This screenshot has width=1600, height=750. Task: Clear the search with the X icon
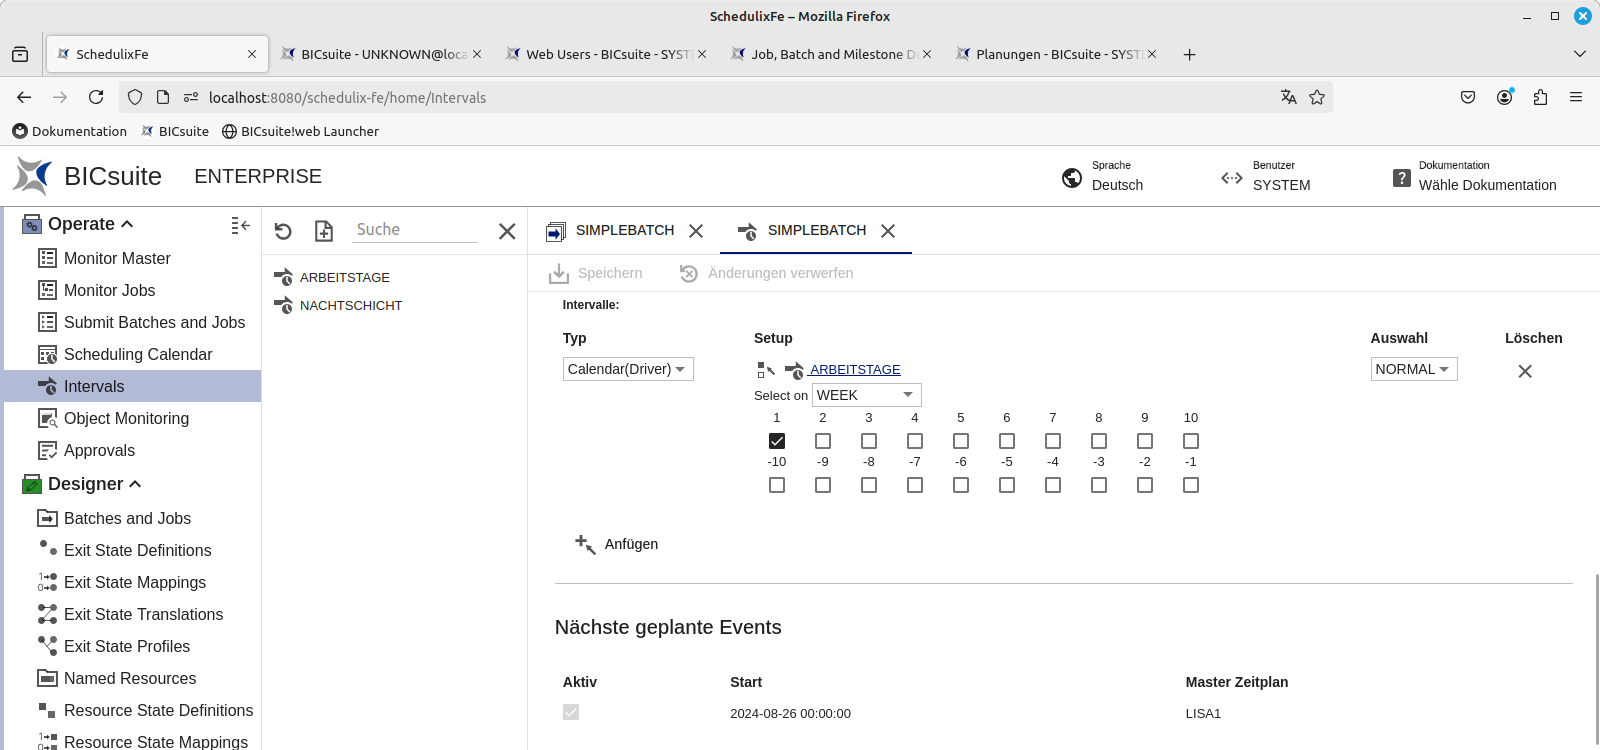[507, 231]
